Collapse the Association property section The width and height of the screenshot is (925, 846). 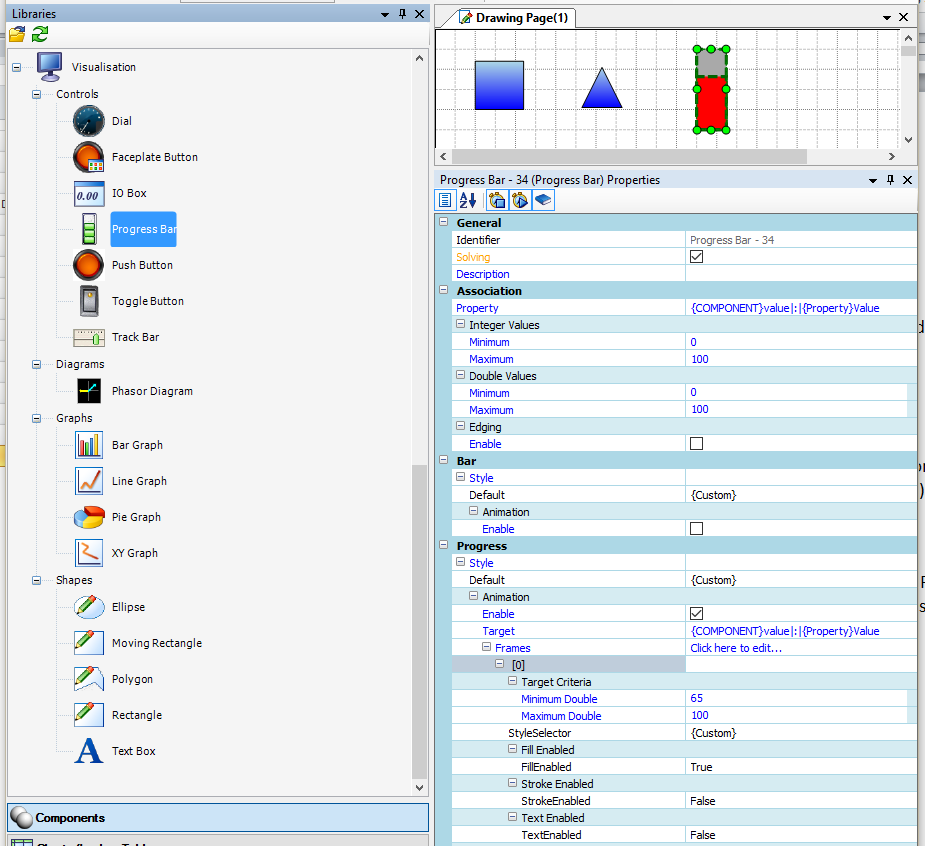(x=445, y=291)
